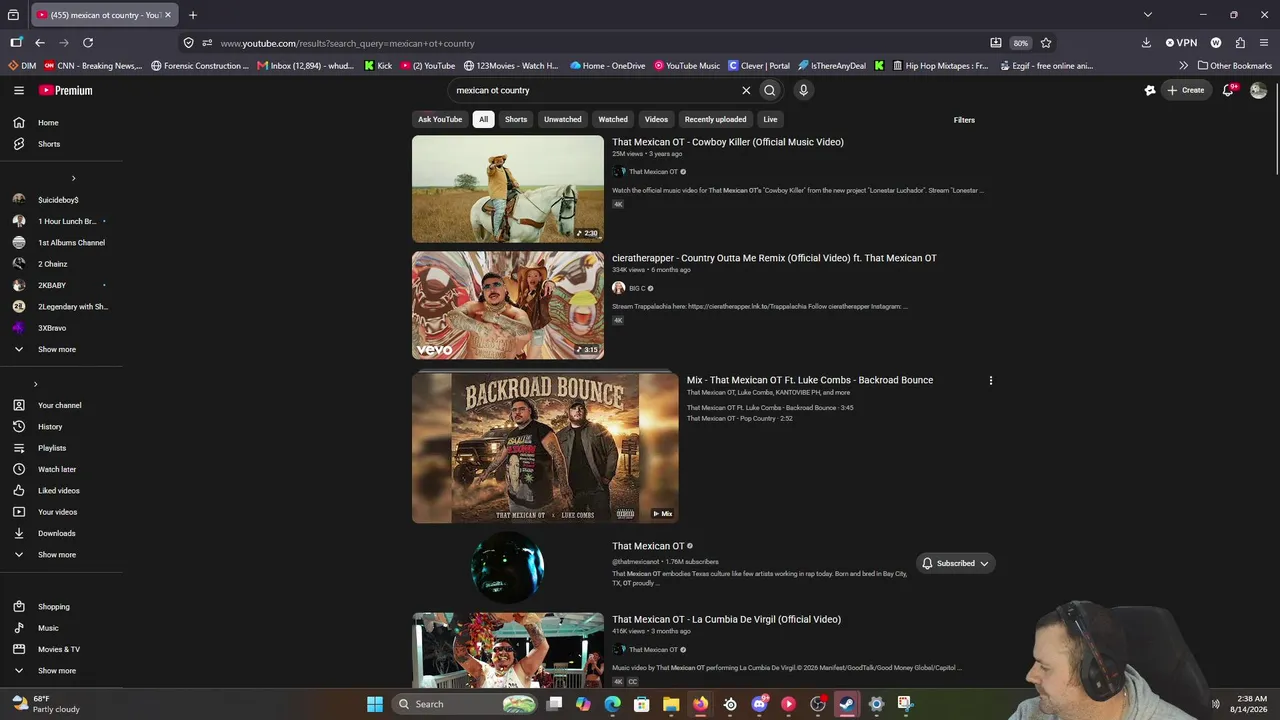Select the Watched filter chip
Viewport: 1280px width, 720px height.
[613, 119]
